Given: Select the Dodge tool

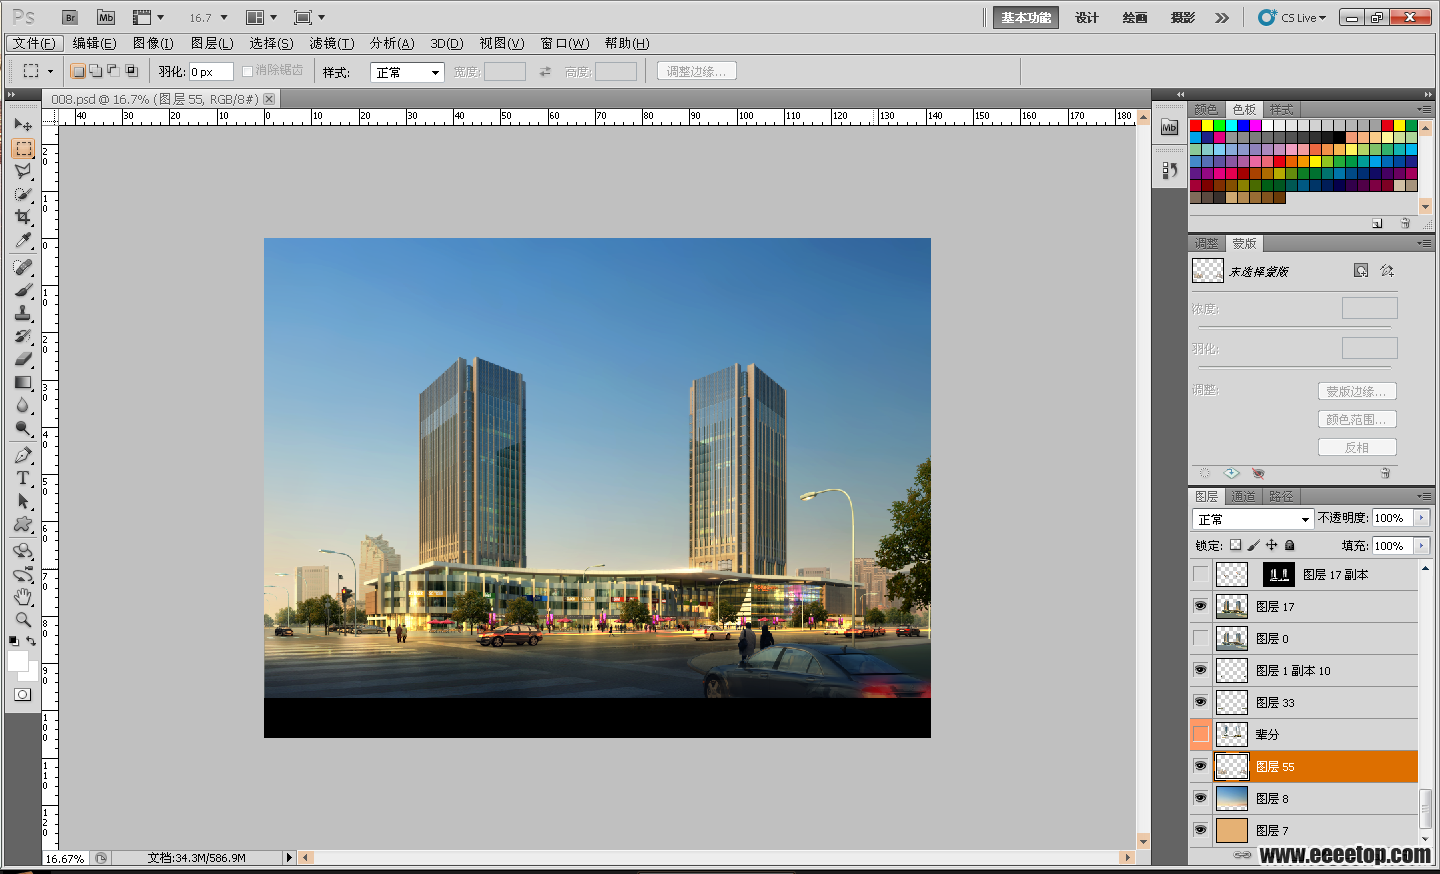Looking at the screenshot, I should 23,428.
